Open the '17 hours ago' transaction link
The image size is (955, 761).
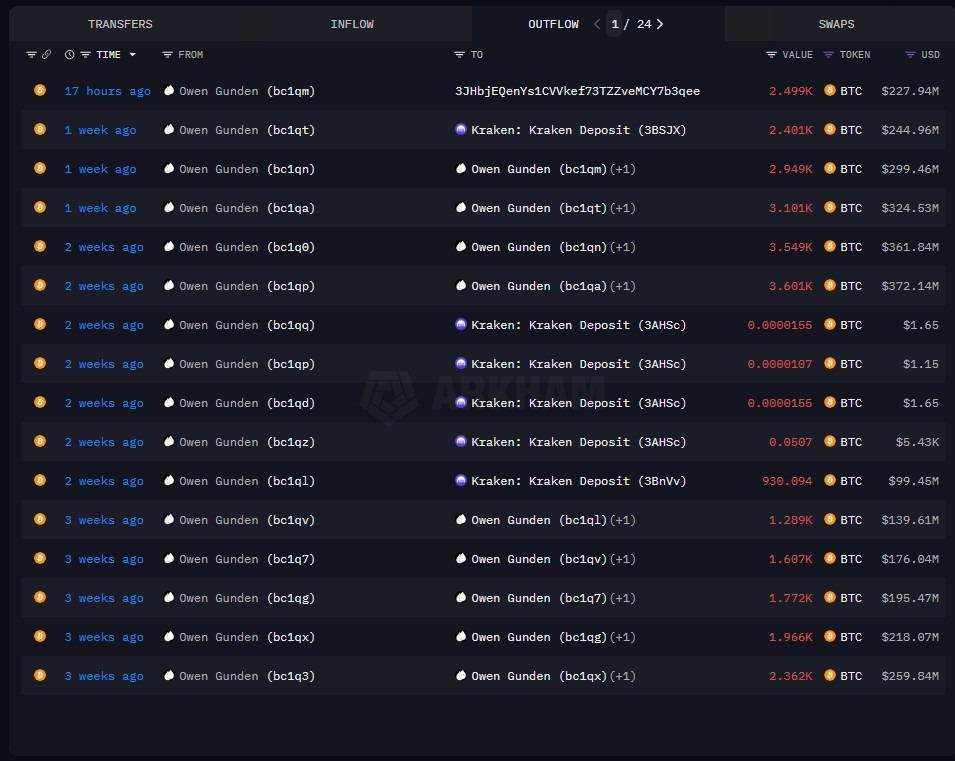click(x=107, y=91)
